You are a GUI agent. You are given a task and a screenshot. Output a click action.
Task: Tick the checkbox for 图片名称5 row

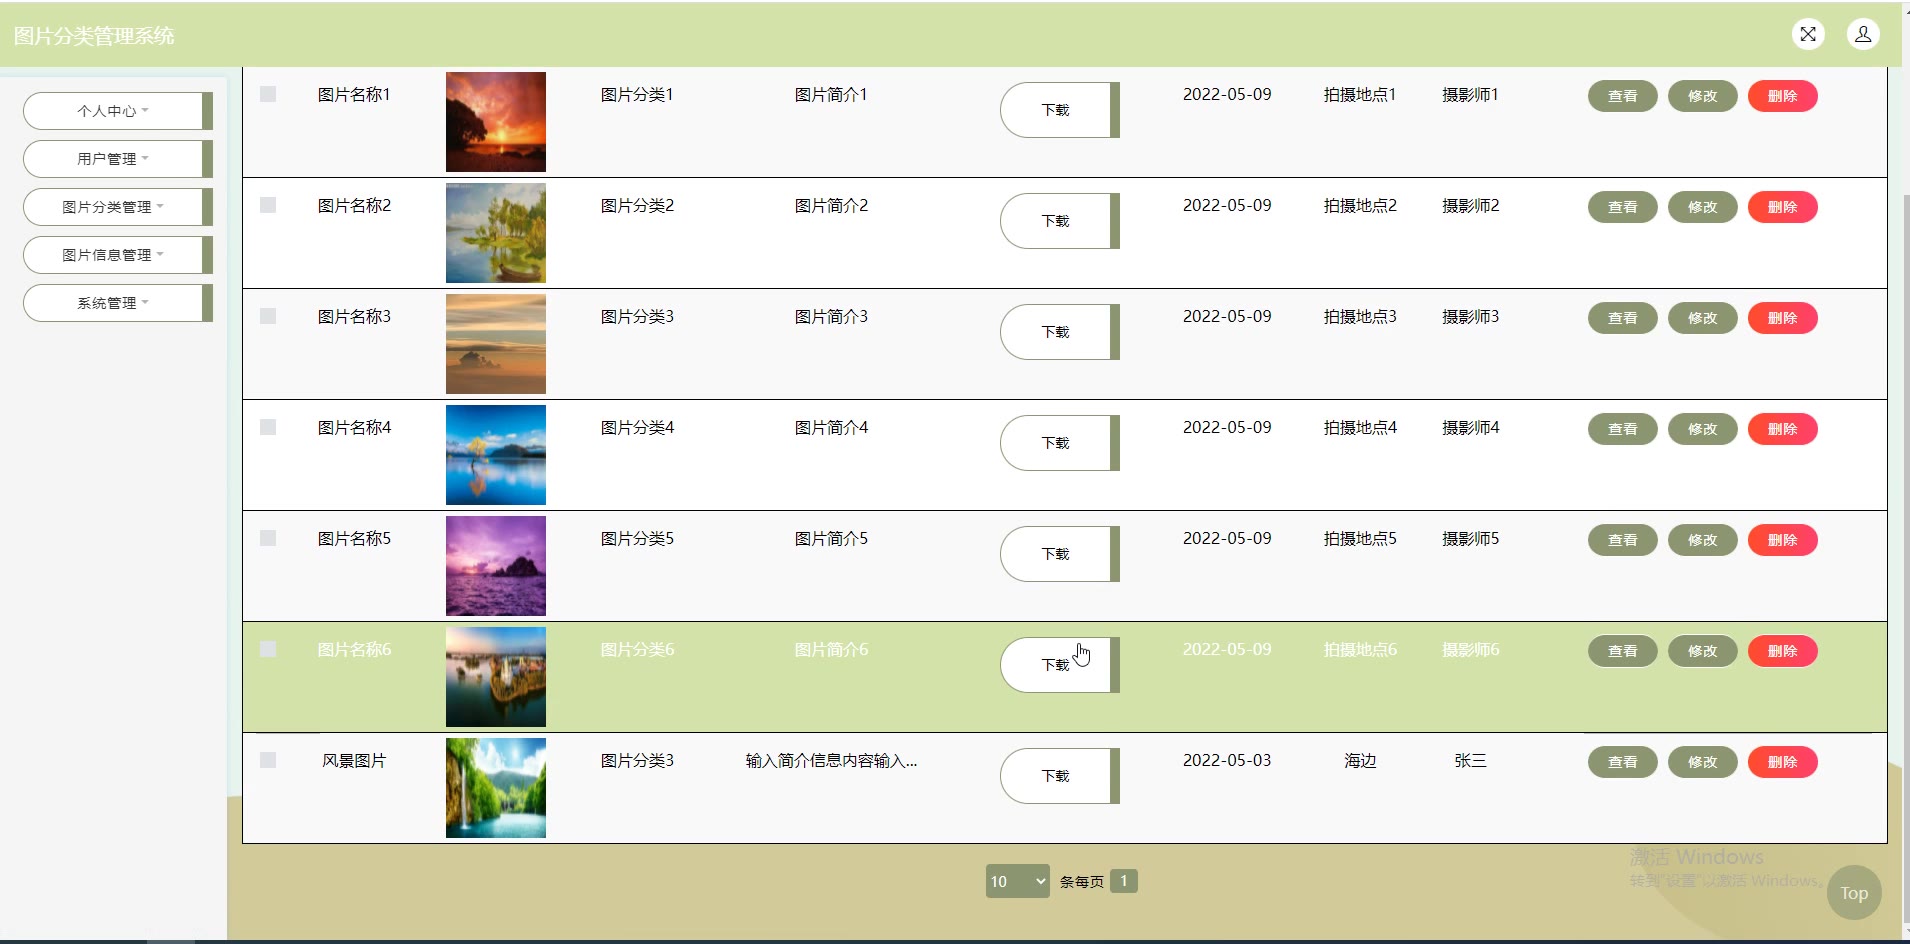point(268,538)
